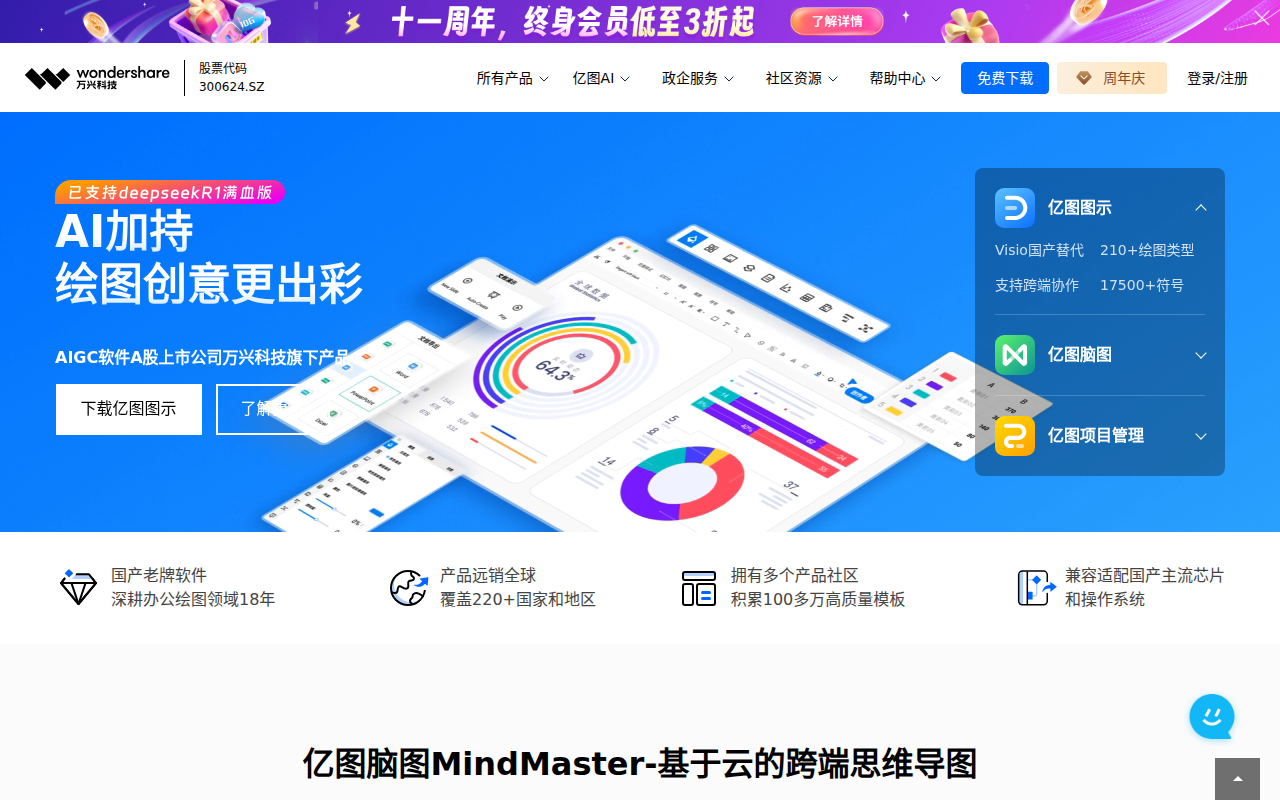Click the 亿图脑图MindMaster heading
Image resolution: width=1280 pixels, height=800 pixels.
point(640,763)
